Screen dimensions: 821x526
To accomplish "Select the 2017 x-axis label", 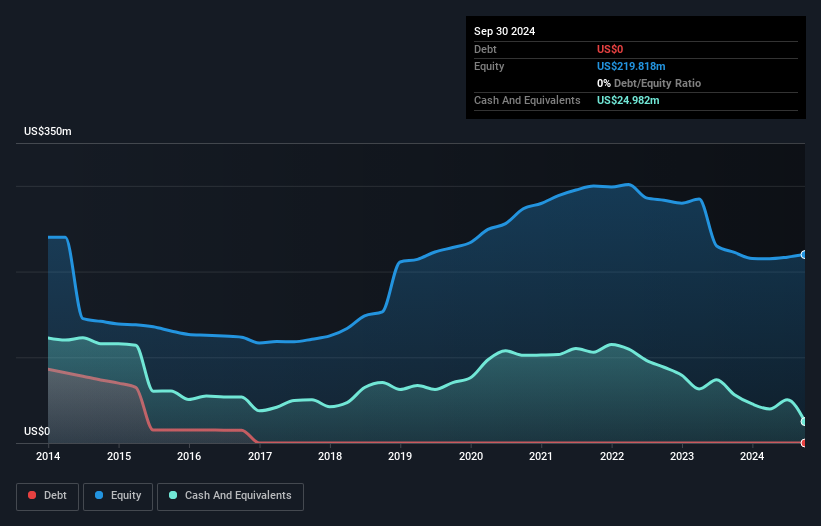I will 259,457.
